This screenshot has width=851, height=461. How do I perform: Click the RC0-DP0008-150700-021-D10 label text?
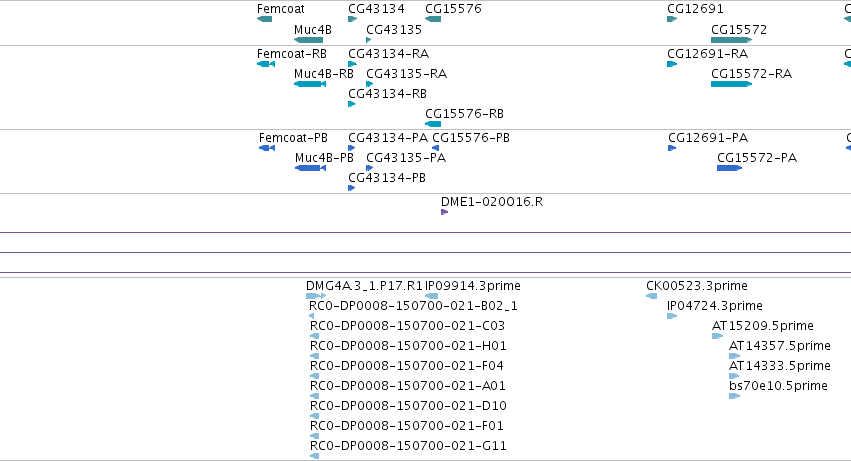(x=408, y=406)
